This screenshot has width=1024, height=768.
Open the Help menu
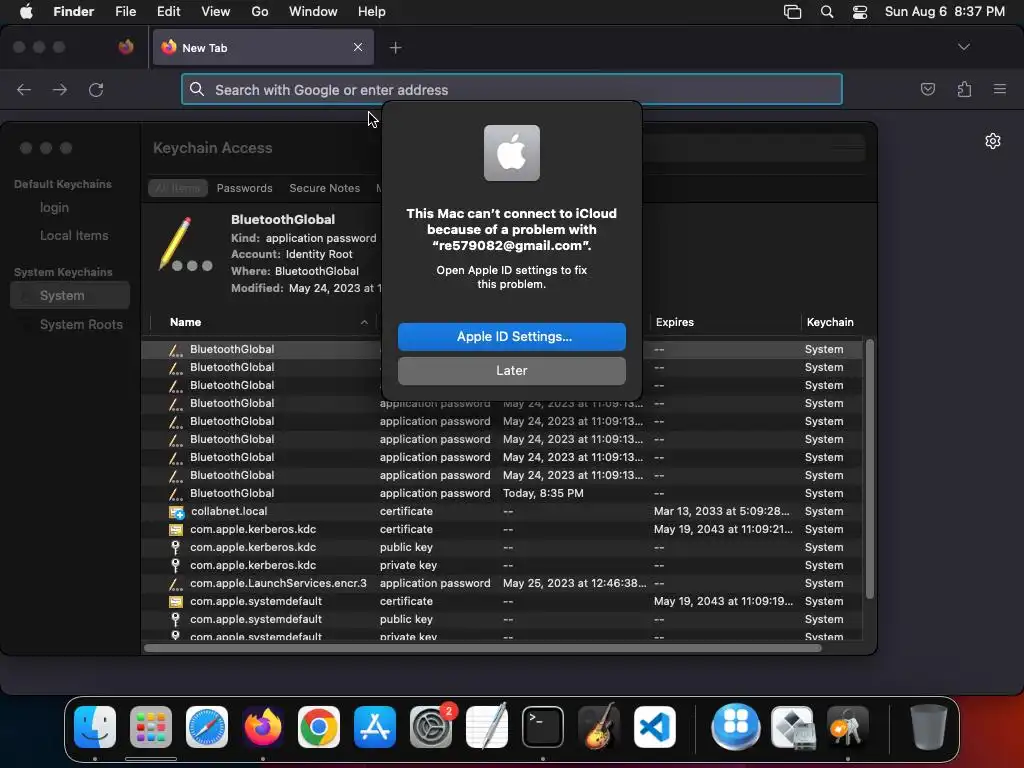pos(372,12)
